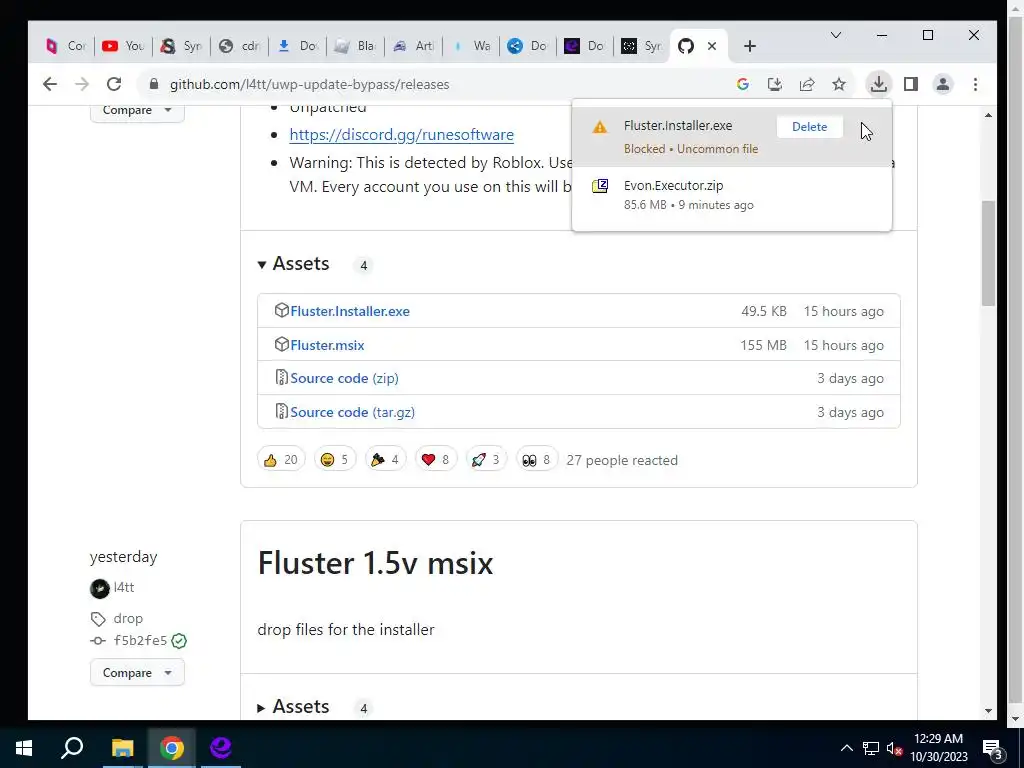Go back to previous page
This screenshot has width=1024, height=768.
tap(50, 84)
